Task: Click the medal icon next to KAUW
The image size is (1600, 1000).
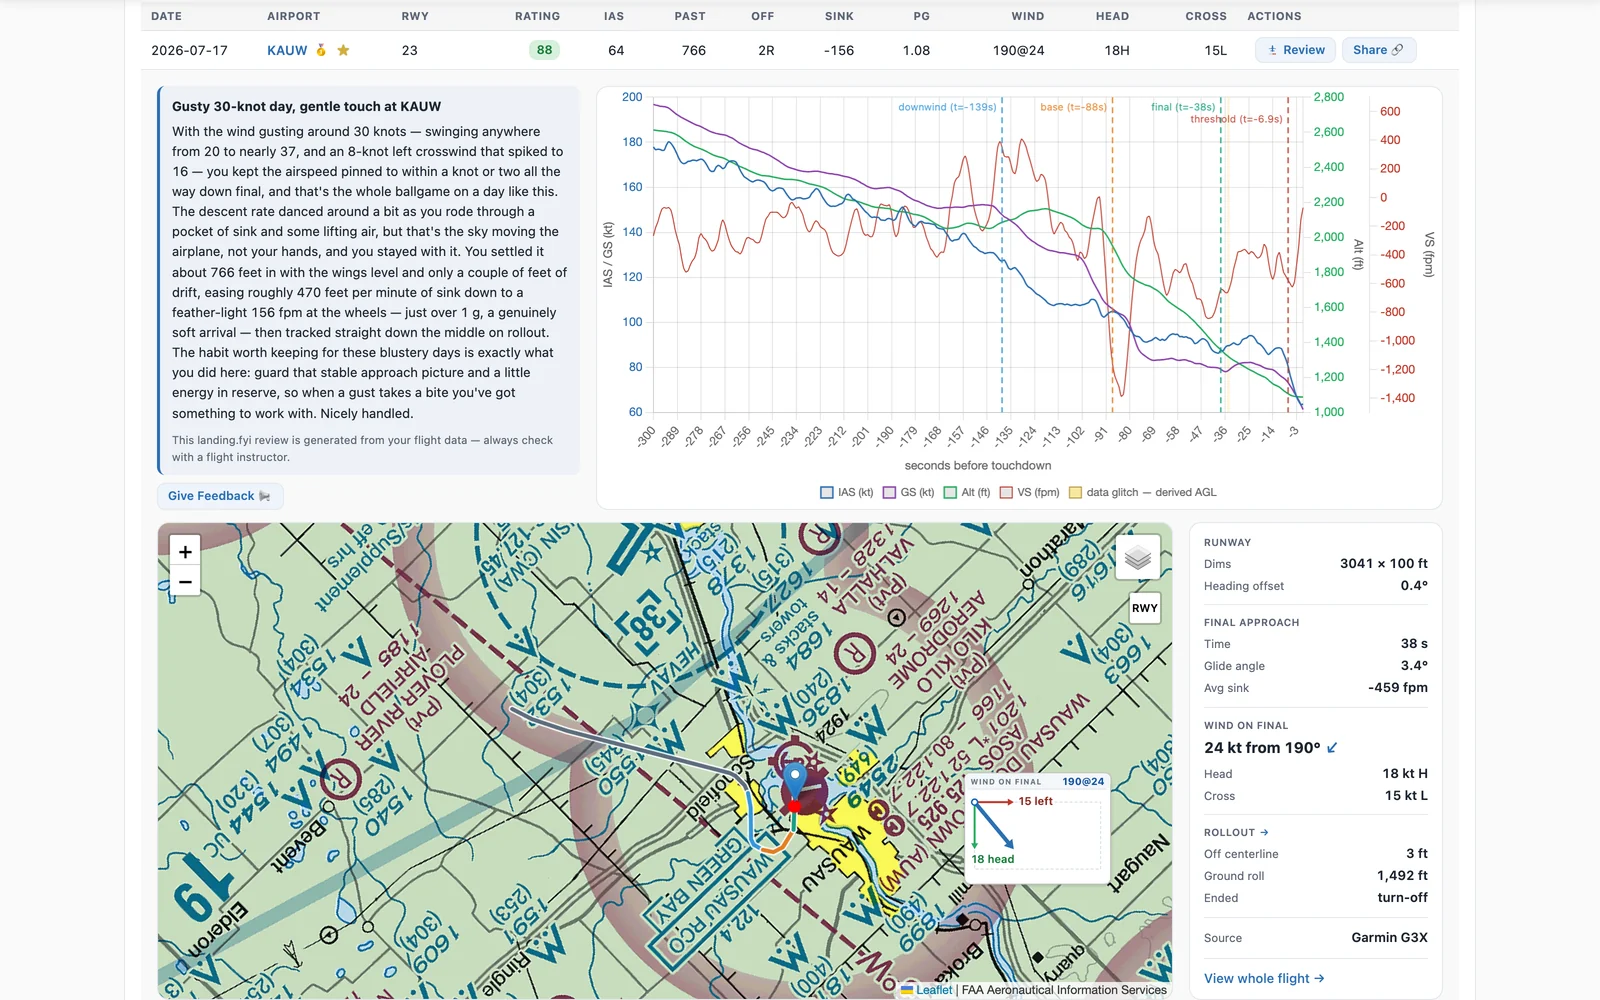Action: coord(321,50)
